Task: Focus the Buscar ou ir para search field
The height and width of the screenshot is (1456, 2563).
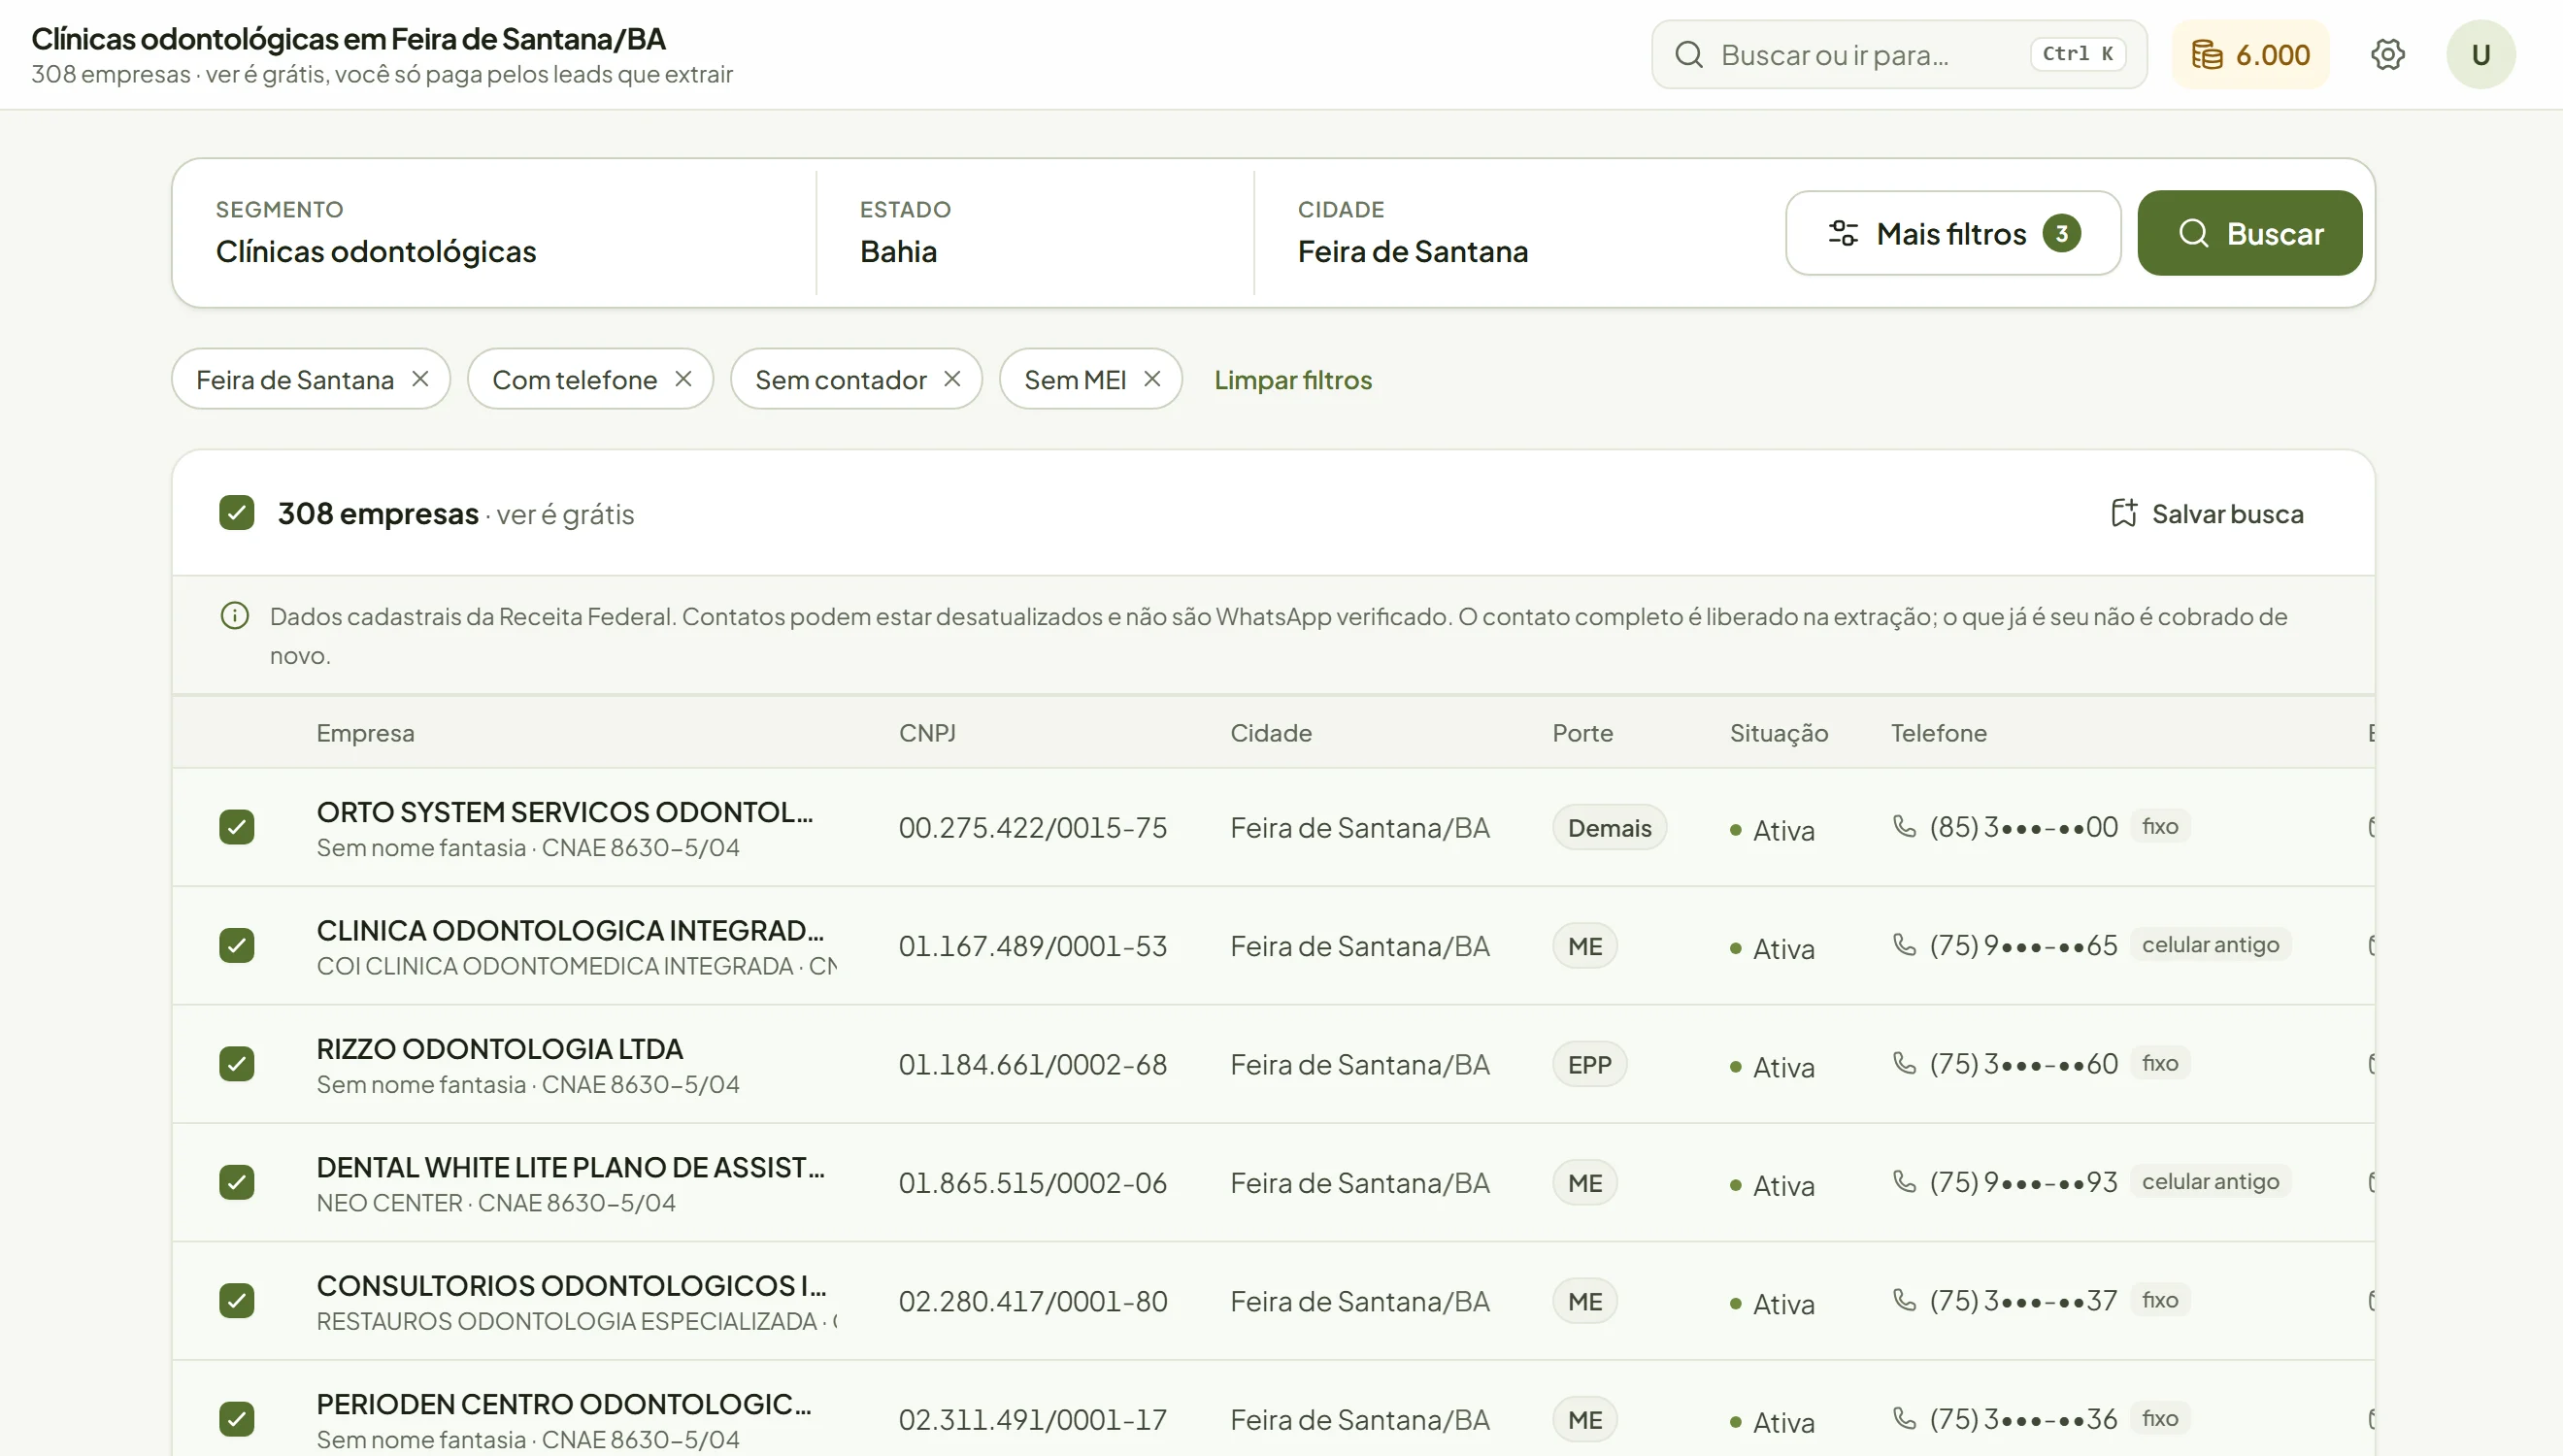Action: [1899, 54]
